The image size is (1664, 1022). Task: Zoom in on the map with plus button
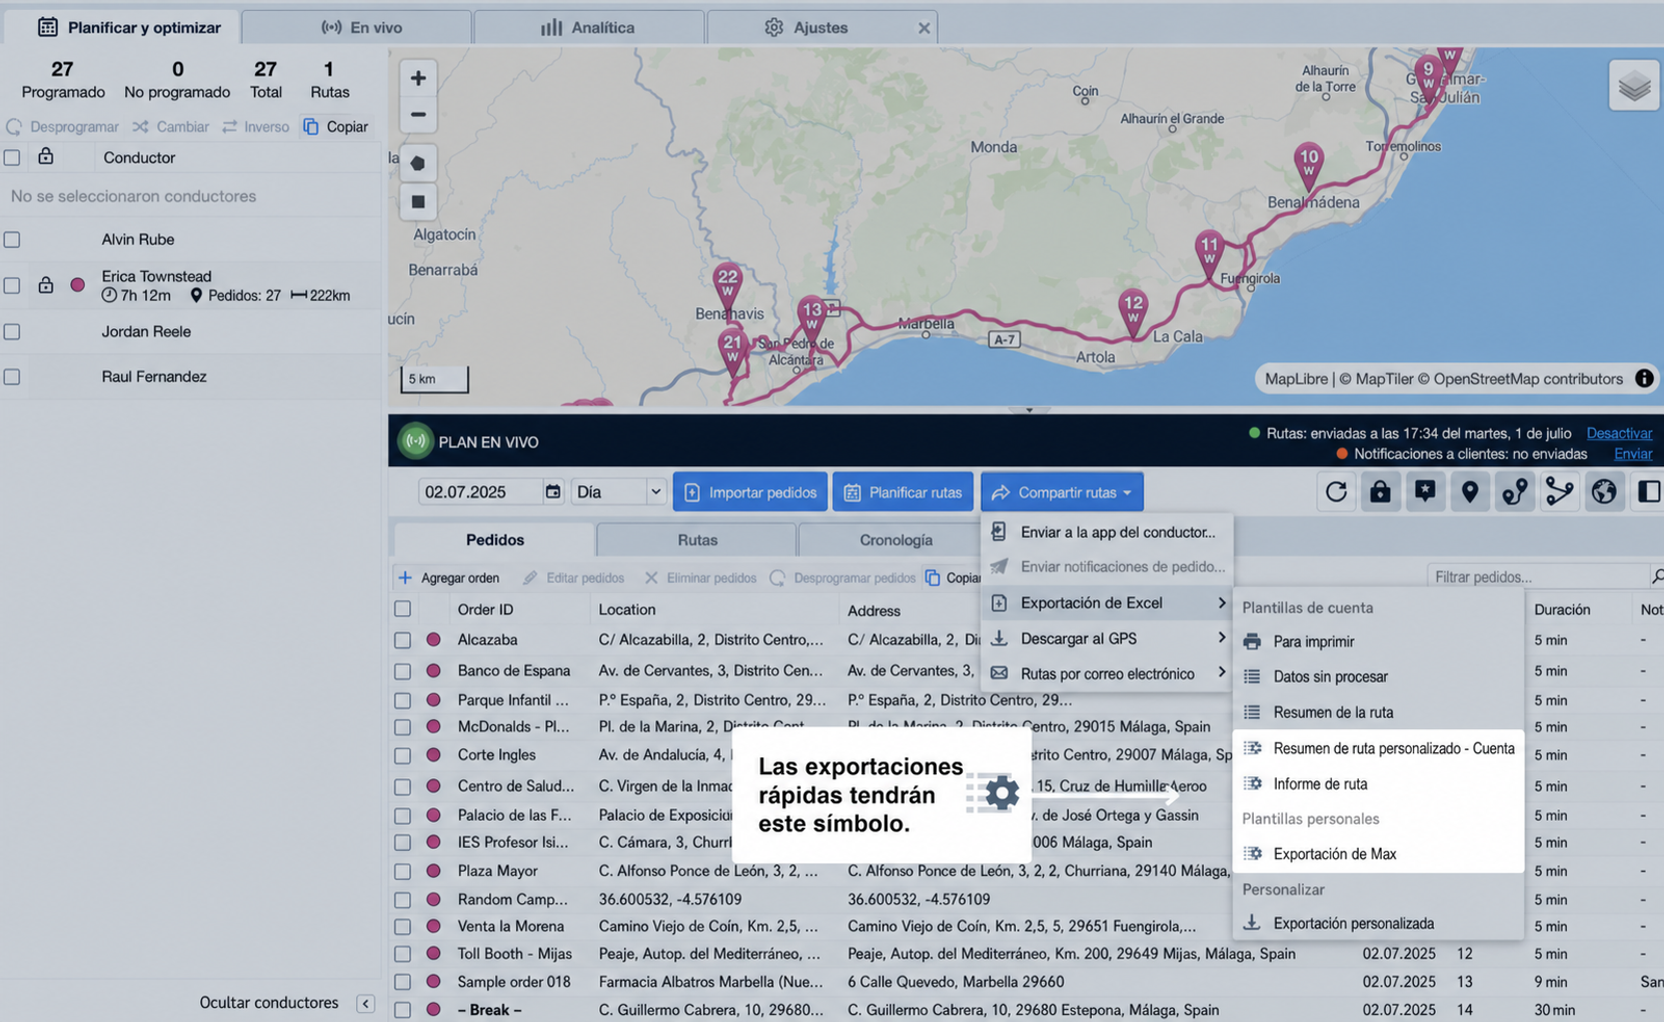[418, 77]
